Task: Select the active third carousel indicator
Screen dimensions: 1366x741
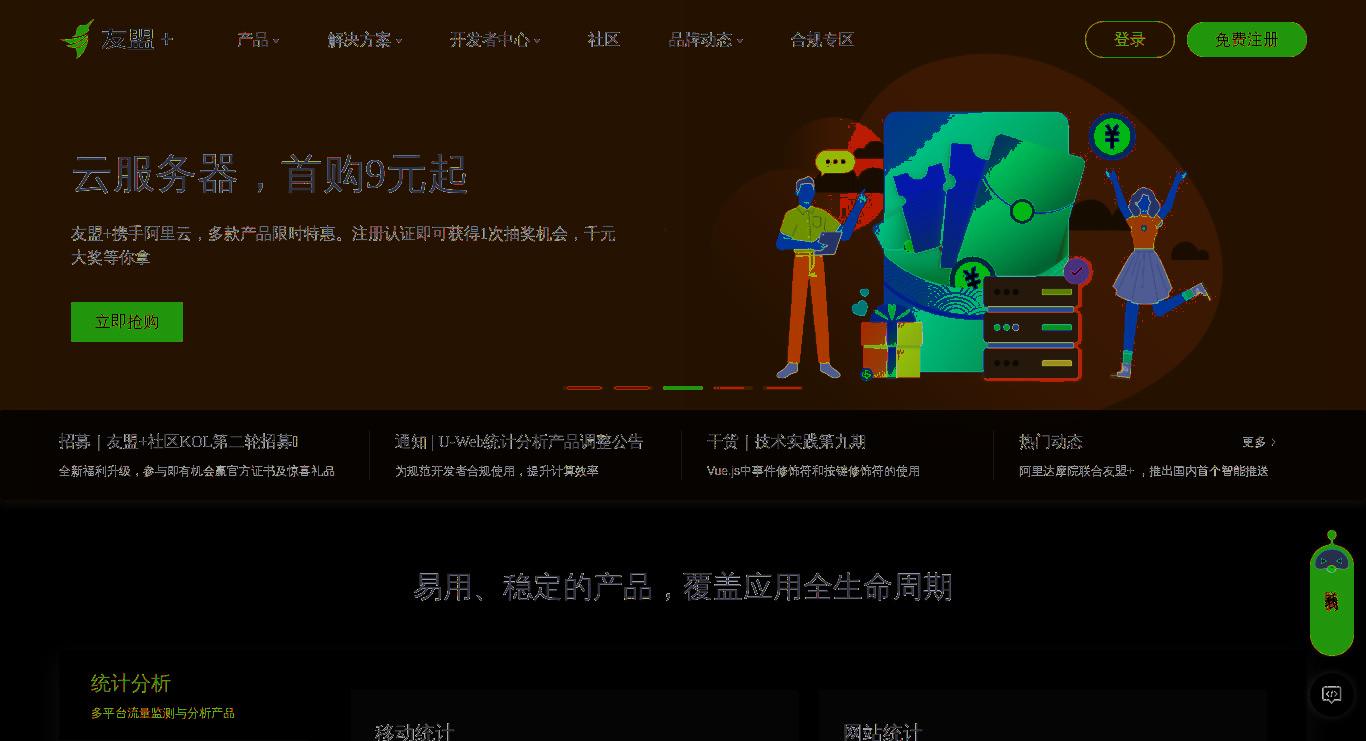Action: click(683, 388)
